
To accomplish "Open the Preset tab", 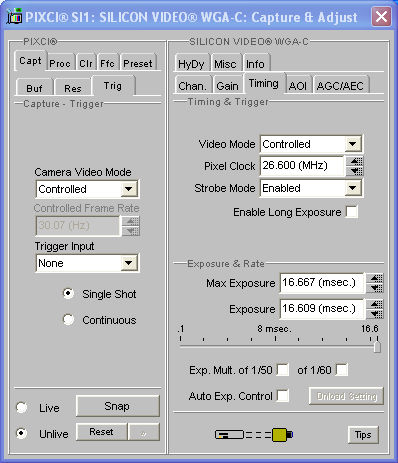I will pyautogui.click(x=138, y=63).
